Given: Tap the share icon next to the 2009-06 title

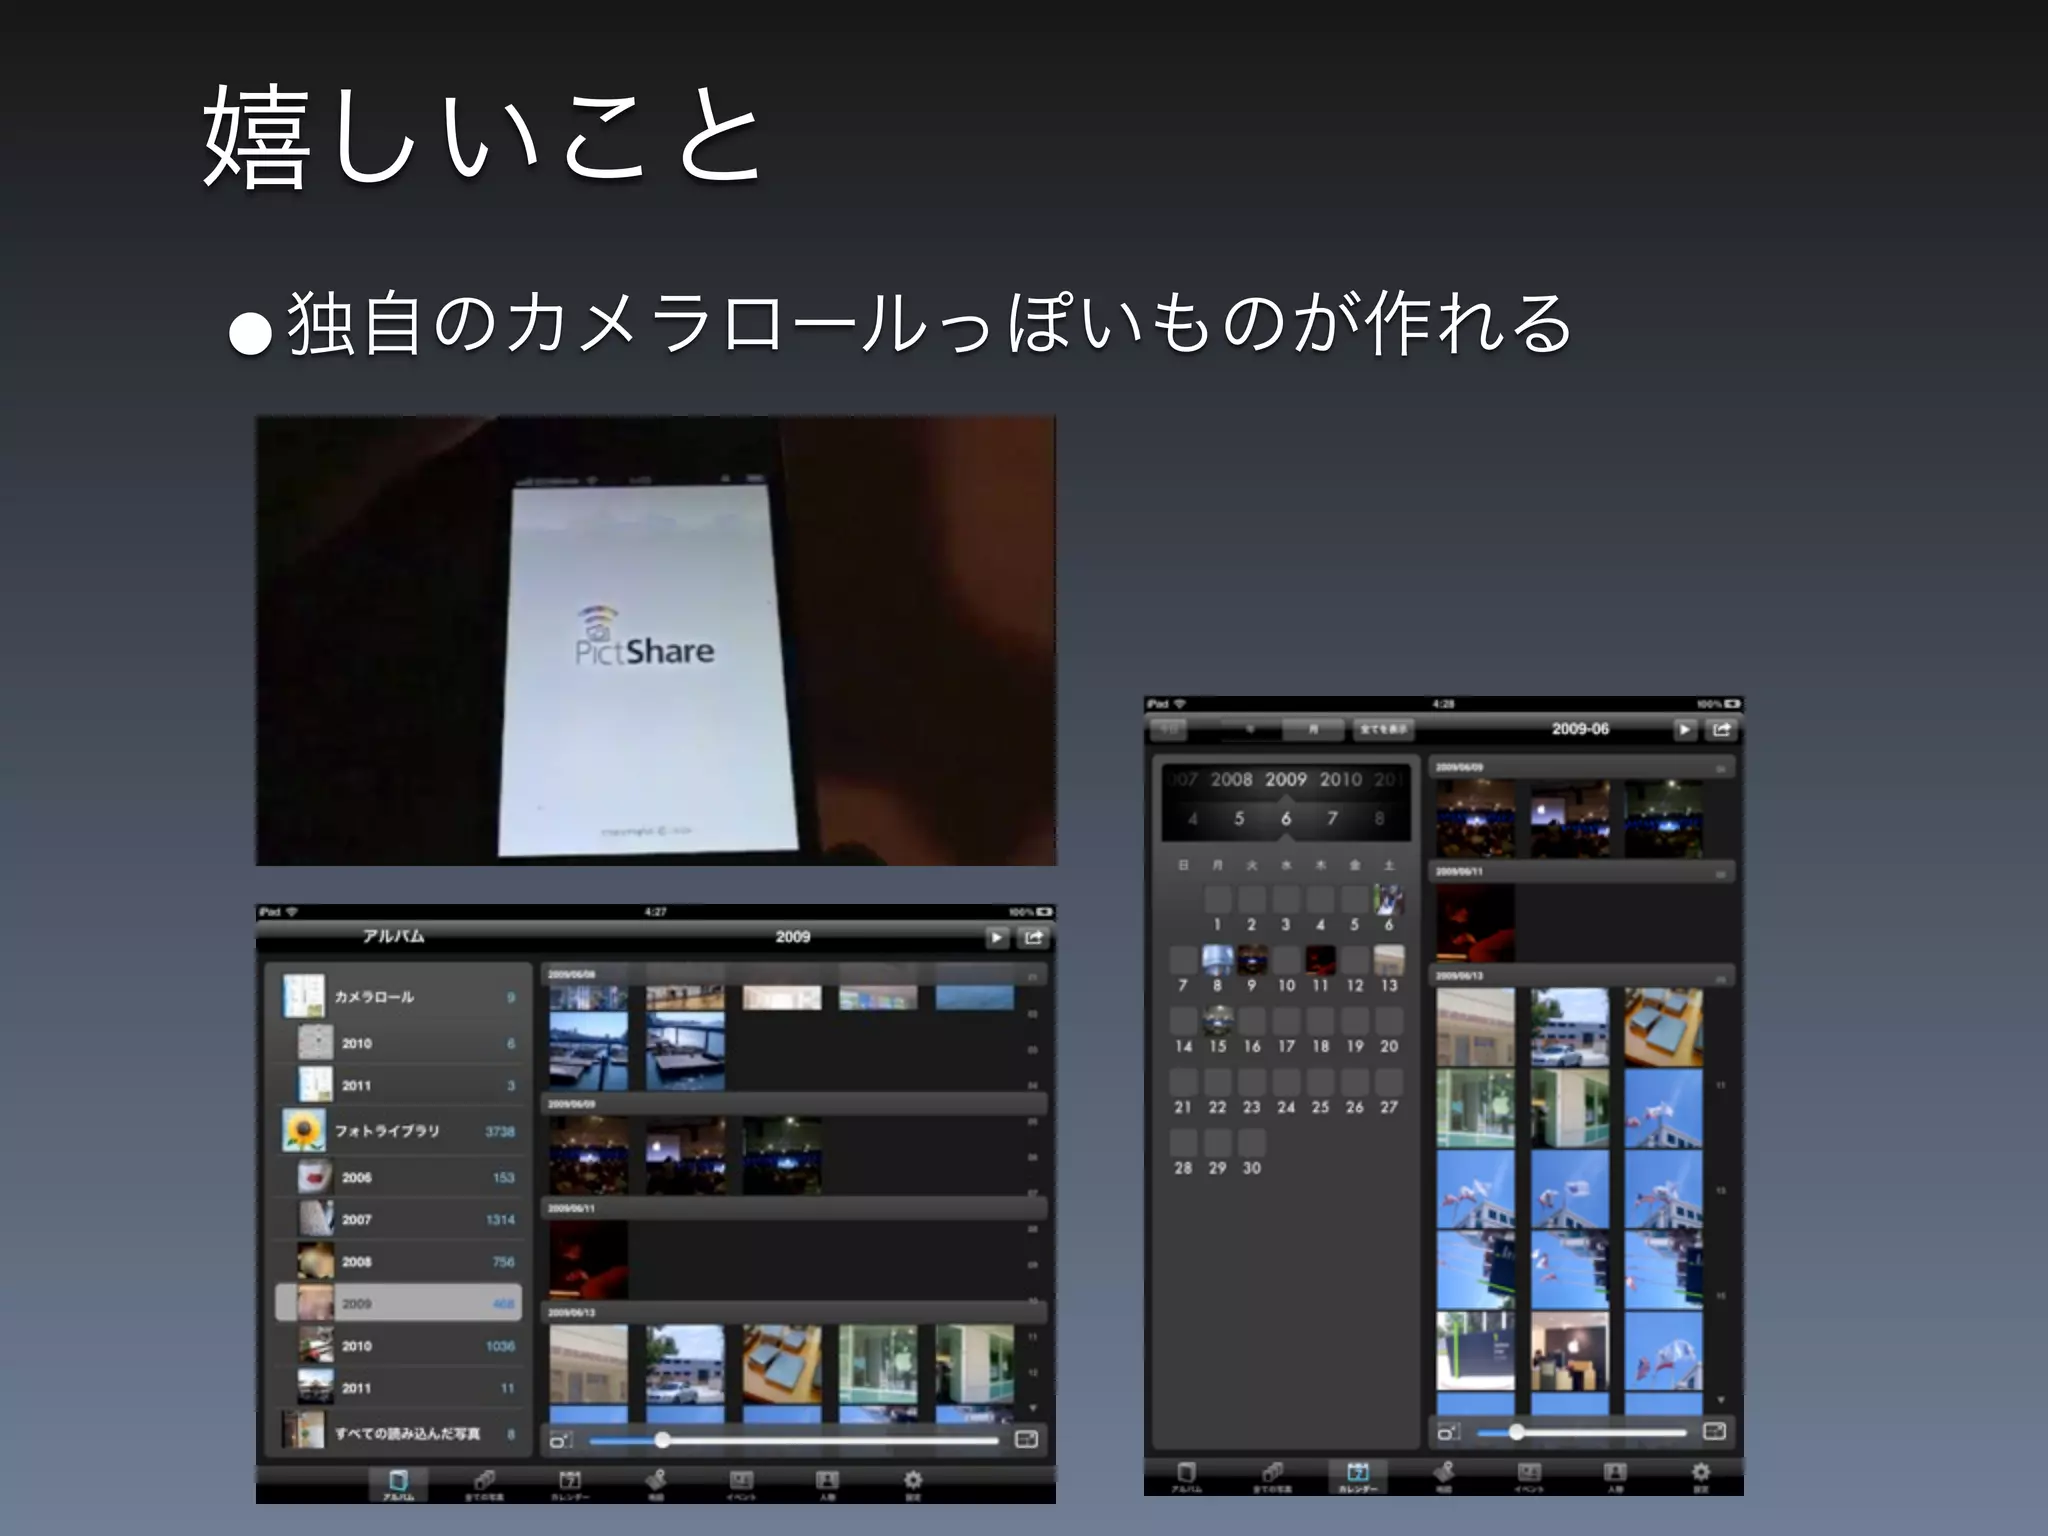Looking at the screenshot, I should 1721,729.
